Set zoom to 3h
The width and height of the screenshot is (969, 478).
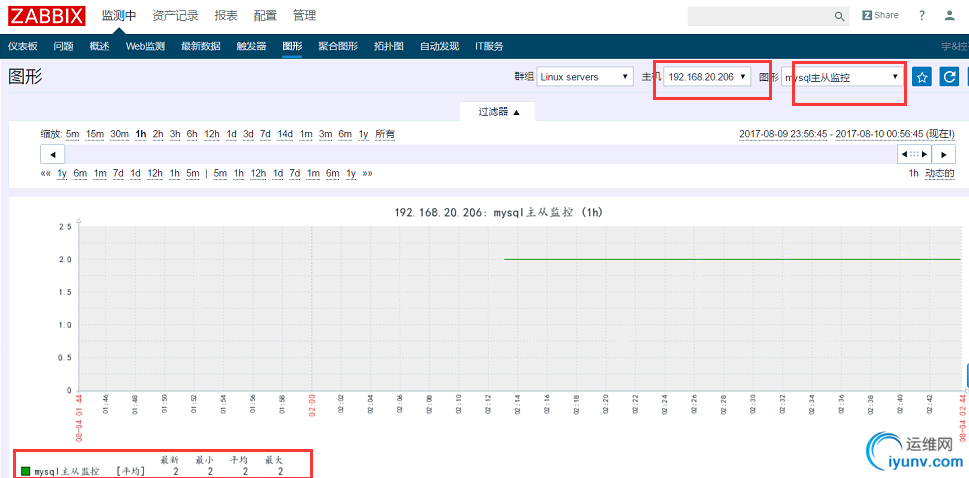[x=176, y=134]
